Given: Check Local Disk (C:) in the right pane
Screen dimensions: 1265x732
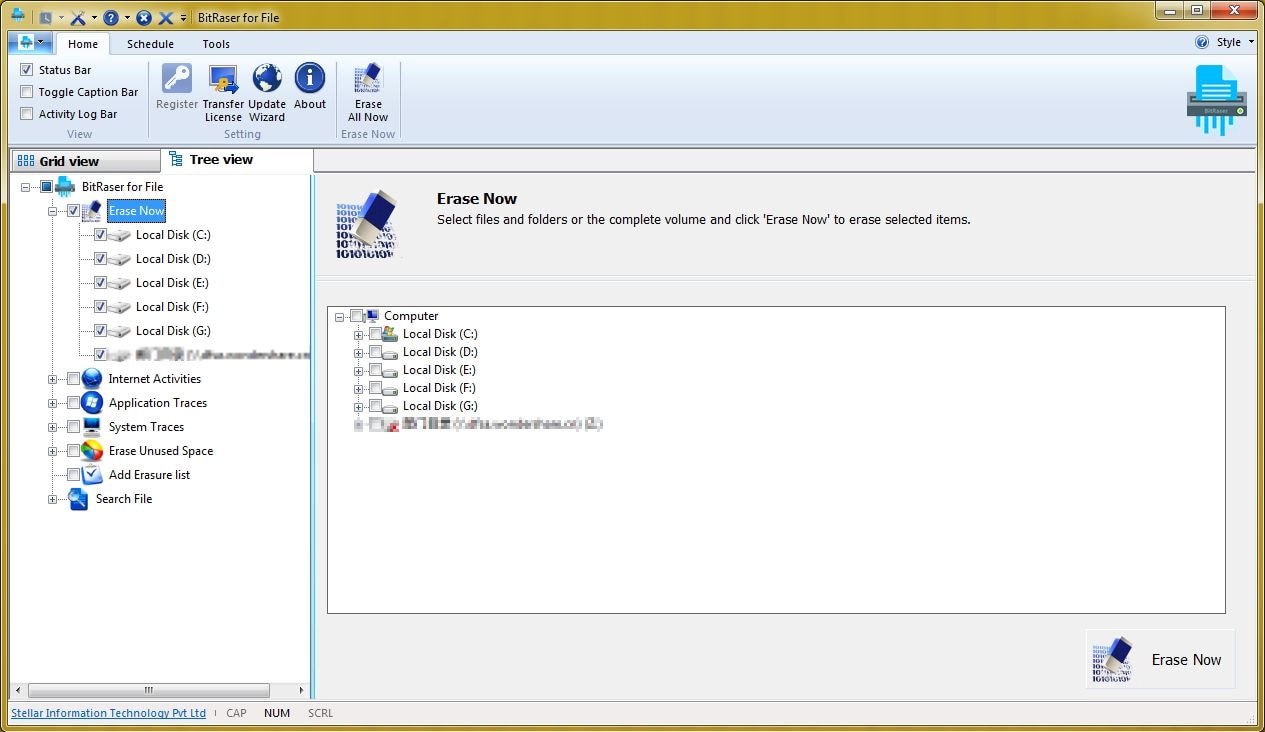Looking at the screenshot, I should point(375,334).
